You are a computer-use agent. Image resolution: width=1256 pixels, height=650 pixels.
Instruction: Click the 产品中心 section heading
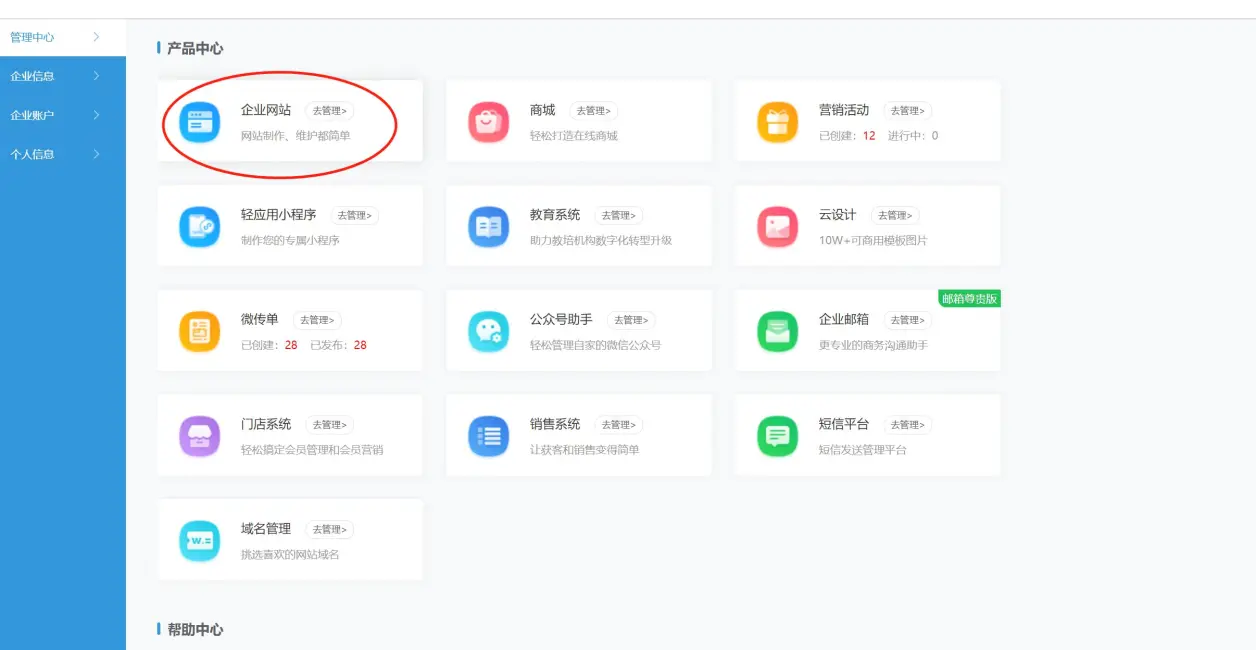[195, 48]
